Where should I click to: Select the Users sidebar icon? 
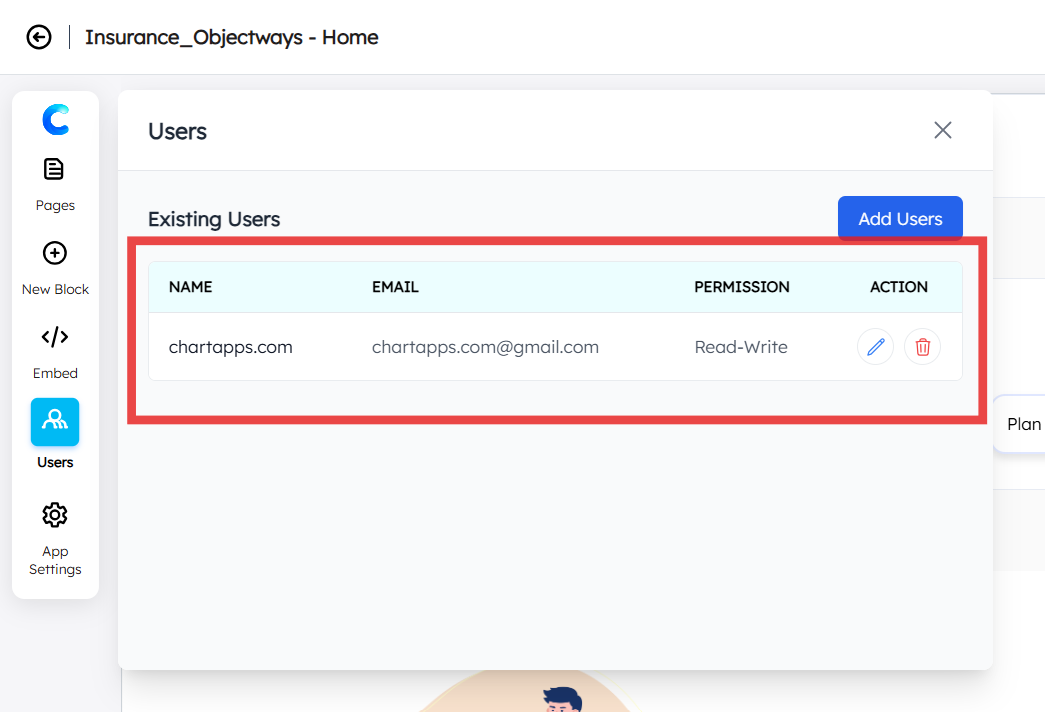[55, 422]
